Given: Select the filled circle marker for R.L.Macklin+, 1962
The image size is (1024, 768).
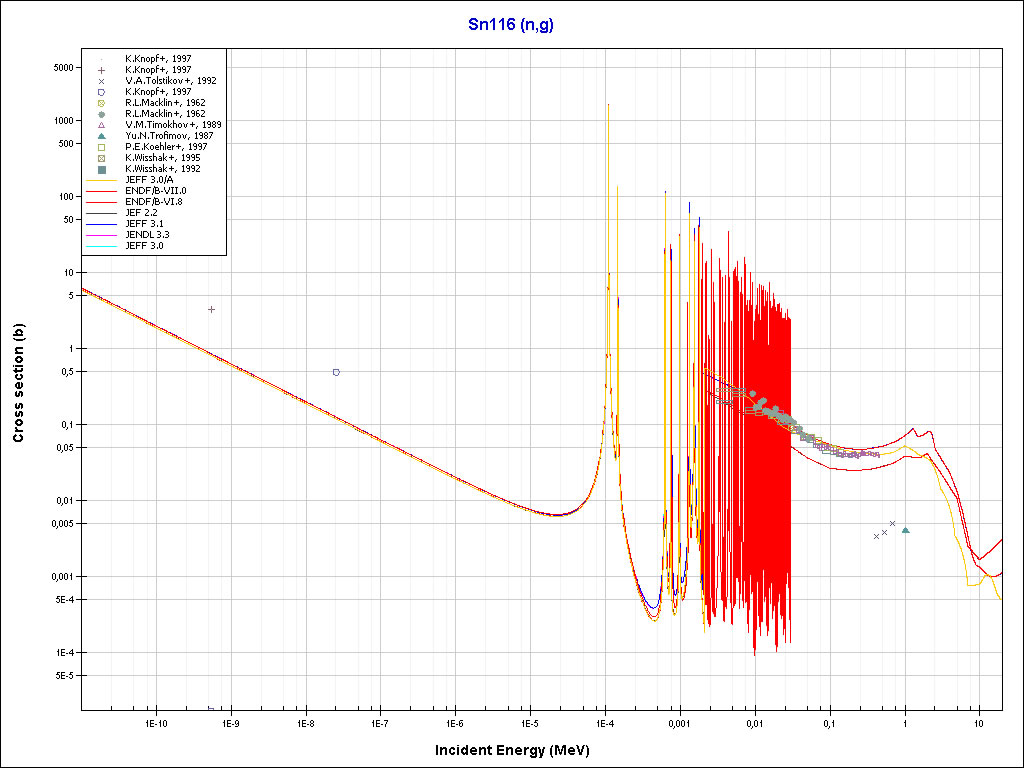Looking at the screenshot, I should 101,114.
